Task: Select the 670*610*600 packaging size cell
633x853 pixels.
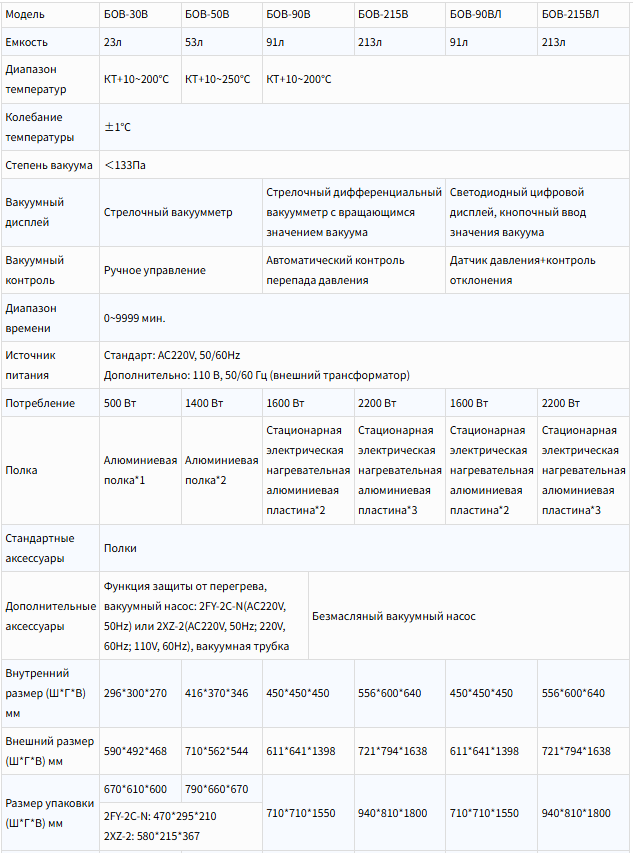Action: click(x=135, y=789)
